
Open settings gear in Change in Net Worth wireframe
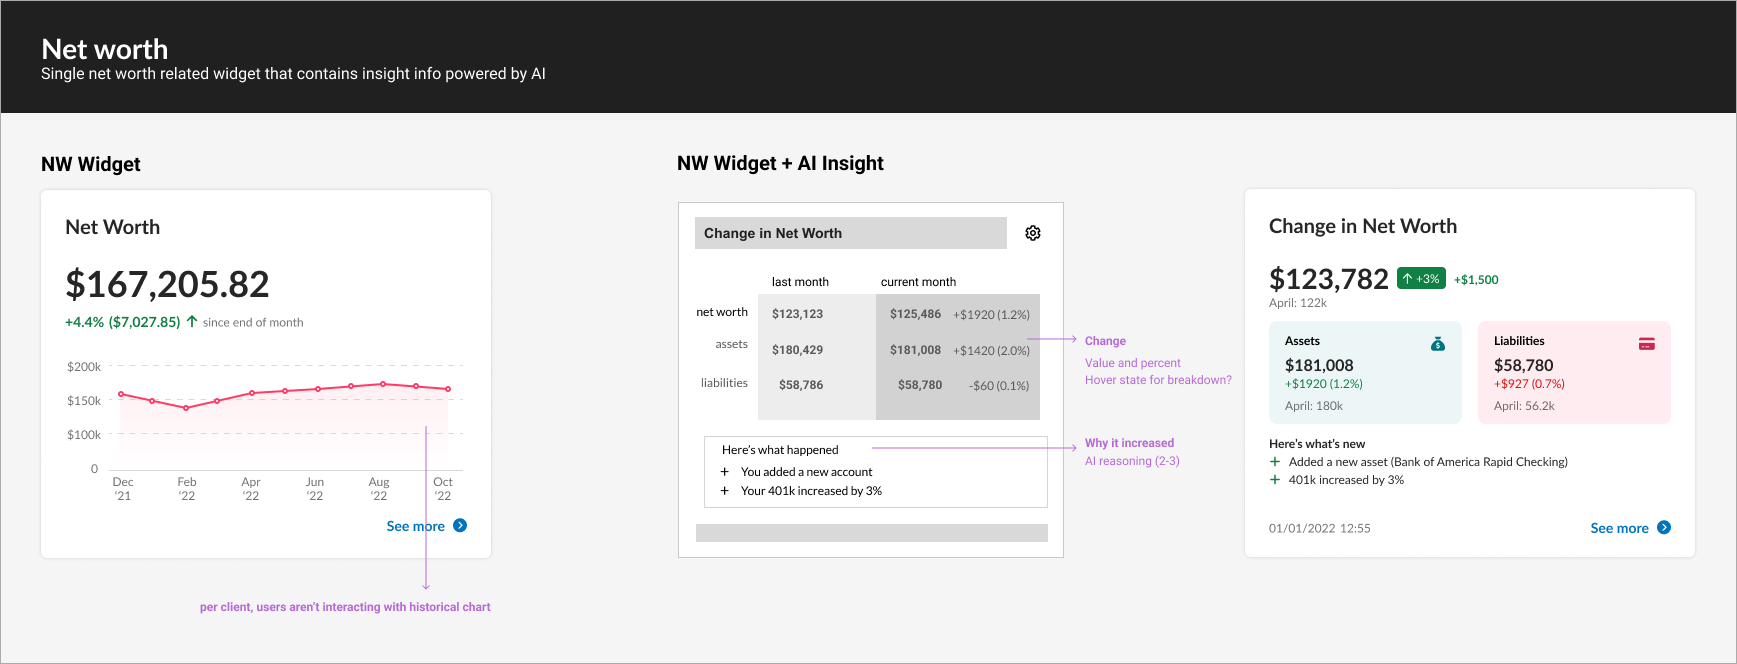pyautogui.click(x=1033, y=233)
